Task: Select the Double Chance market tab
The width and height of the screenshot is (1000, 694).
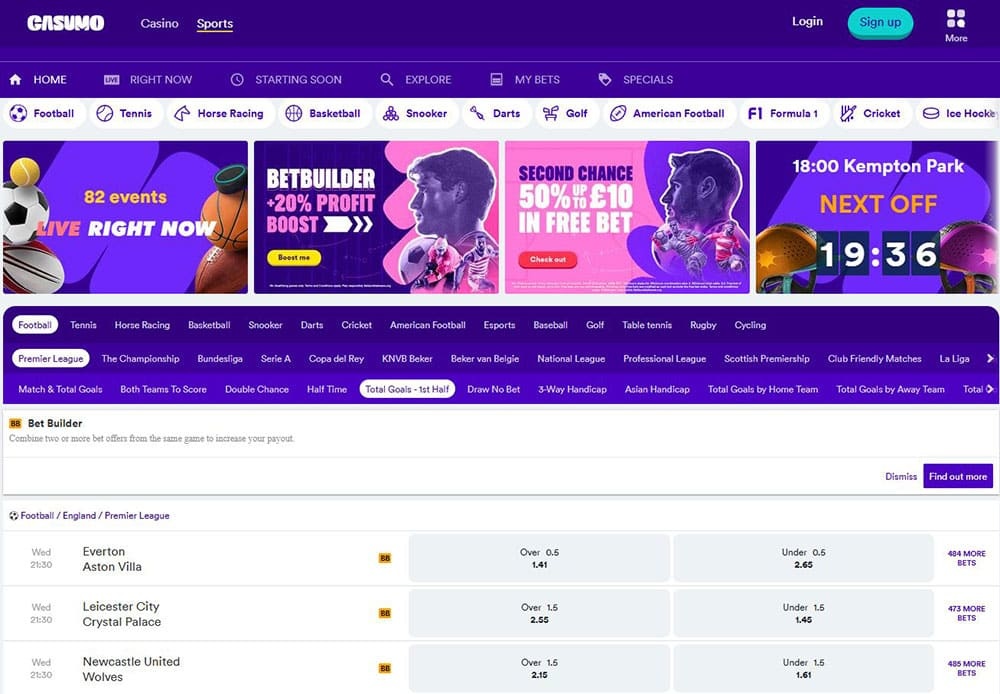Action: [257, 389]
